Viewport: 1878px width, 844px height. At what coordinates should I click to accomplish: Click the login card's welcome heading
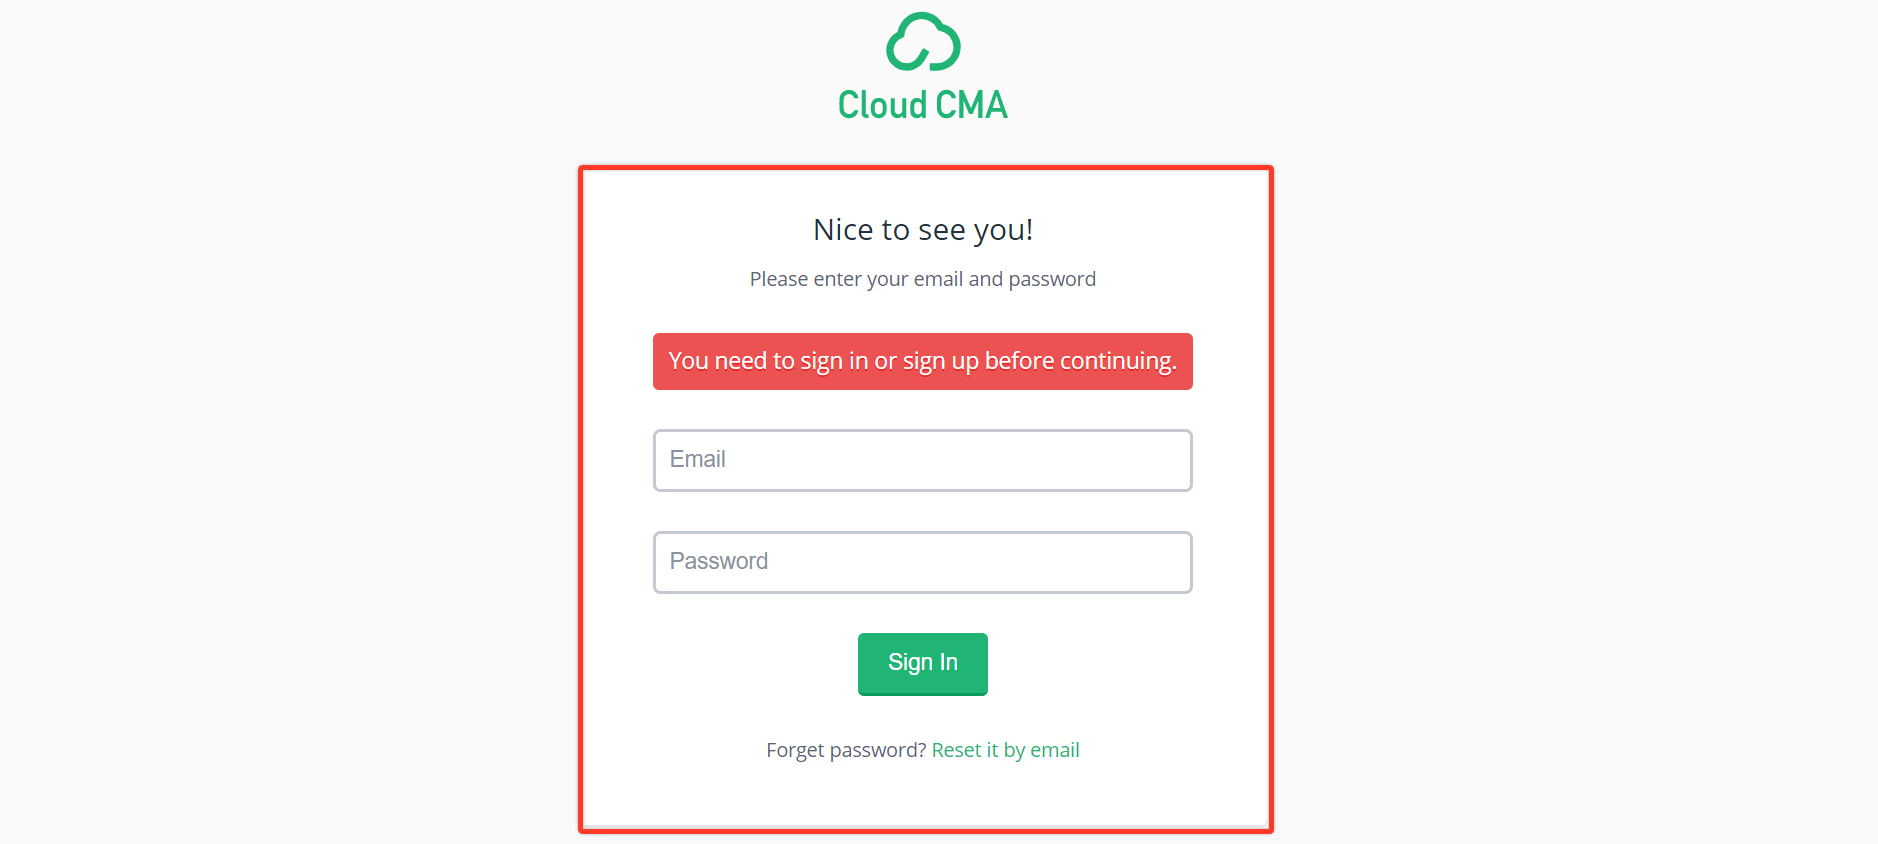922,230
